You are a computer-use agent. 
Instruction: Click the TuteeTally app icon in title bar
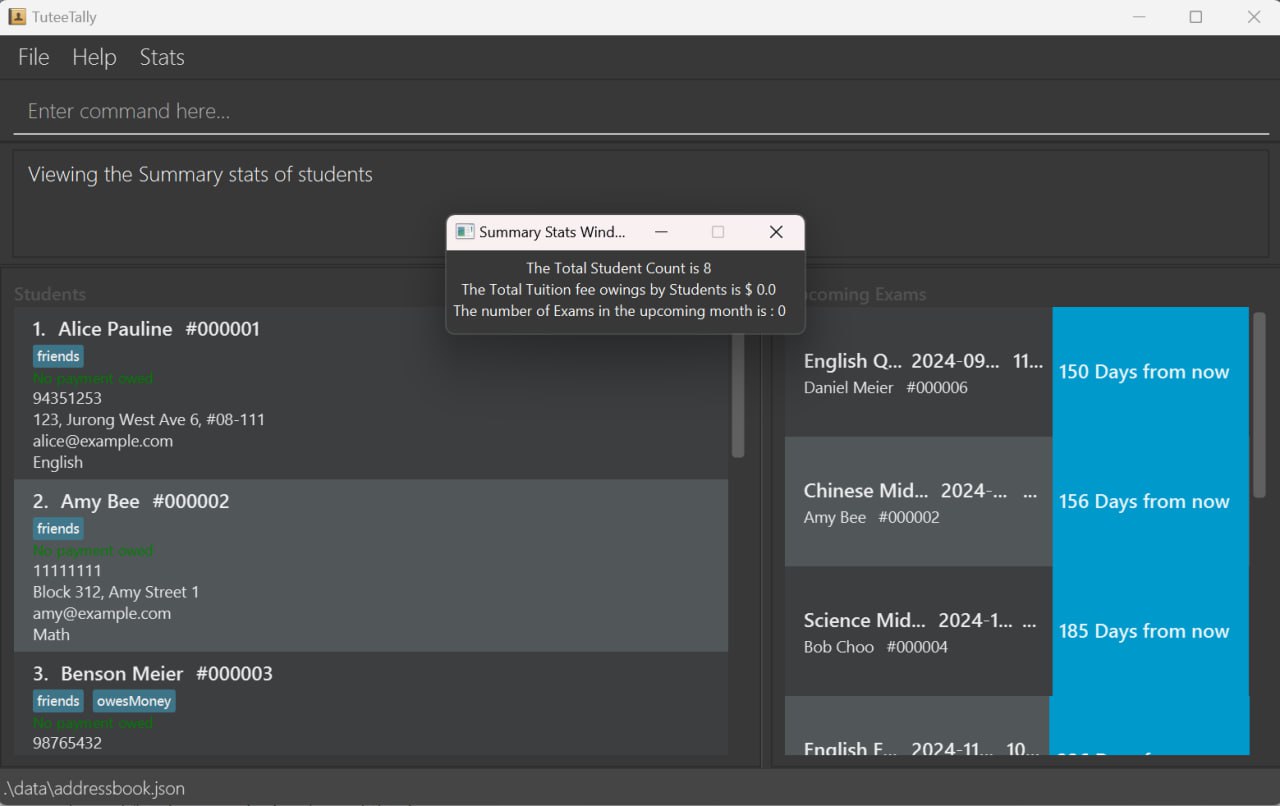(17, 17)
